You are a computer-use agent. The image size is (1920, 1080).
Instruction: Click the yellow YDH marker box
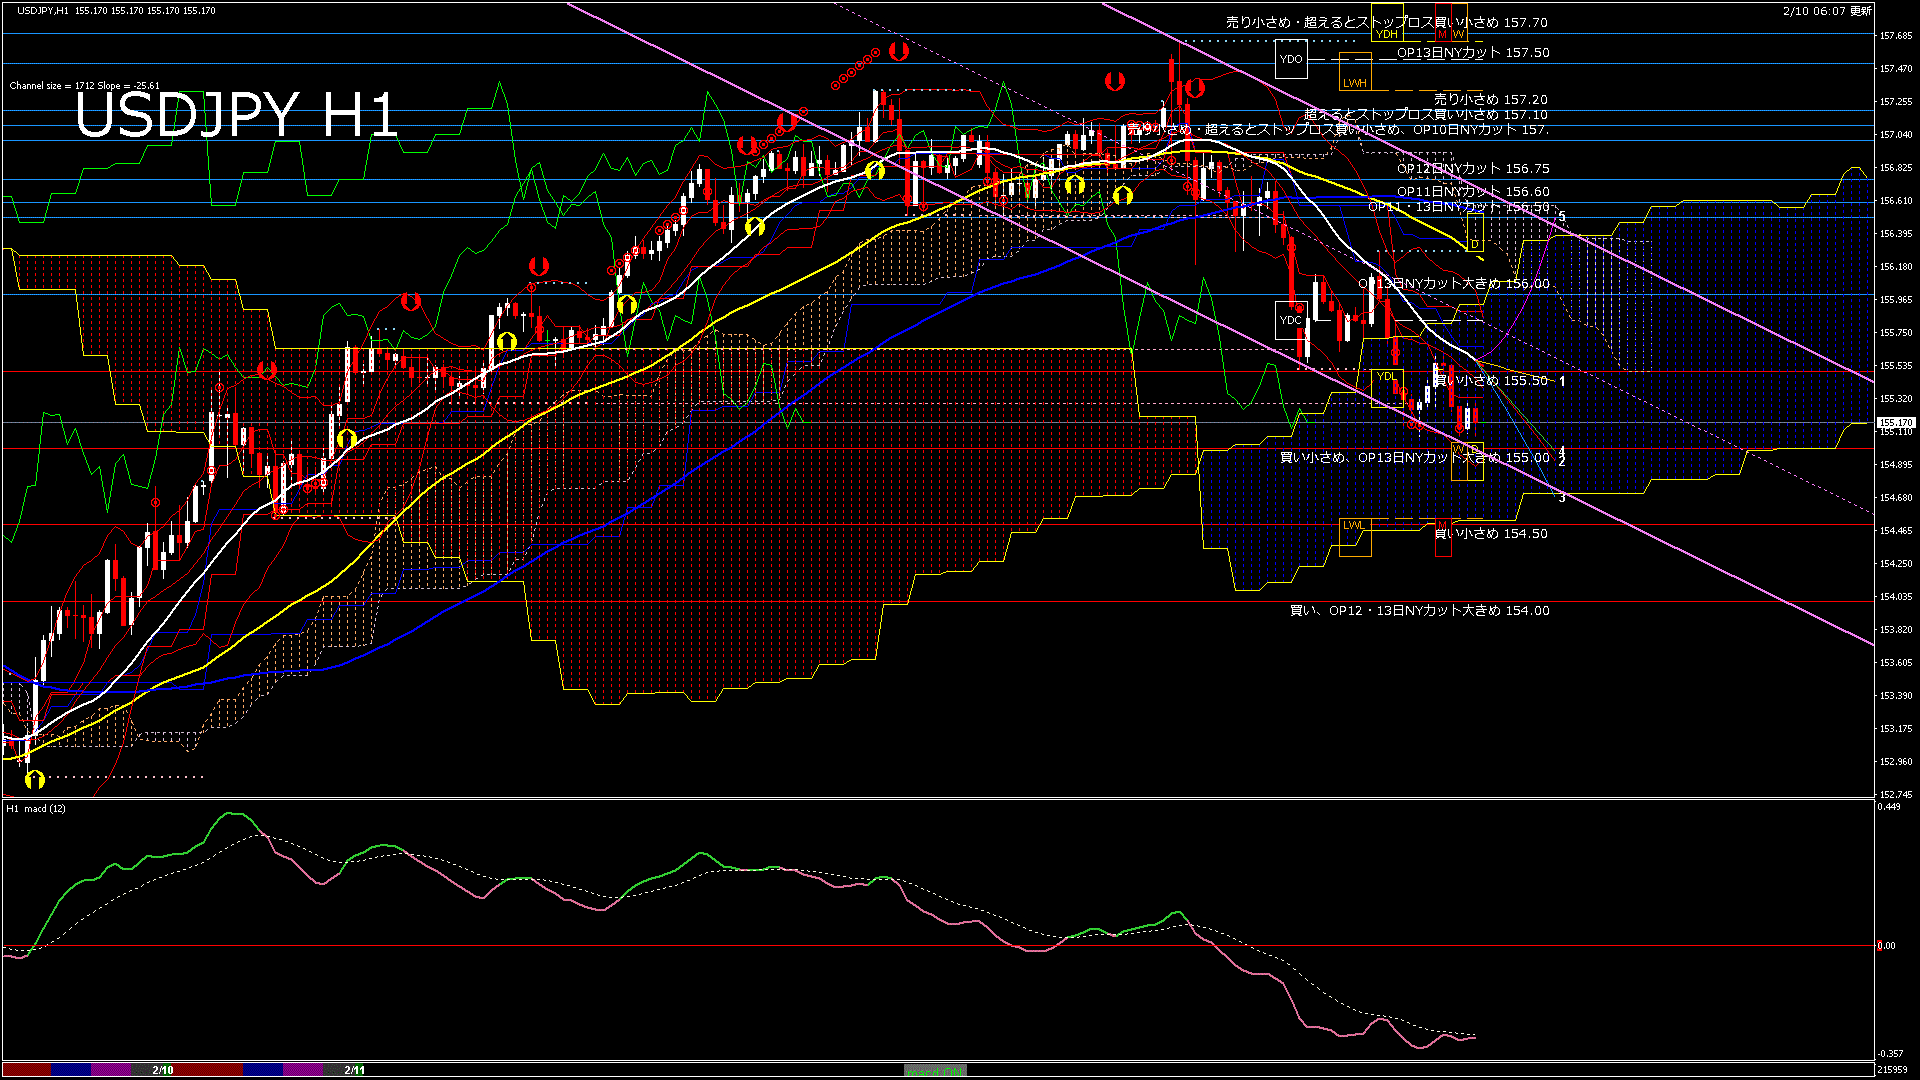pos(1387,33)
